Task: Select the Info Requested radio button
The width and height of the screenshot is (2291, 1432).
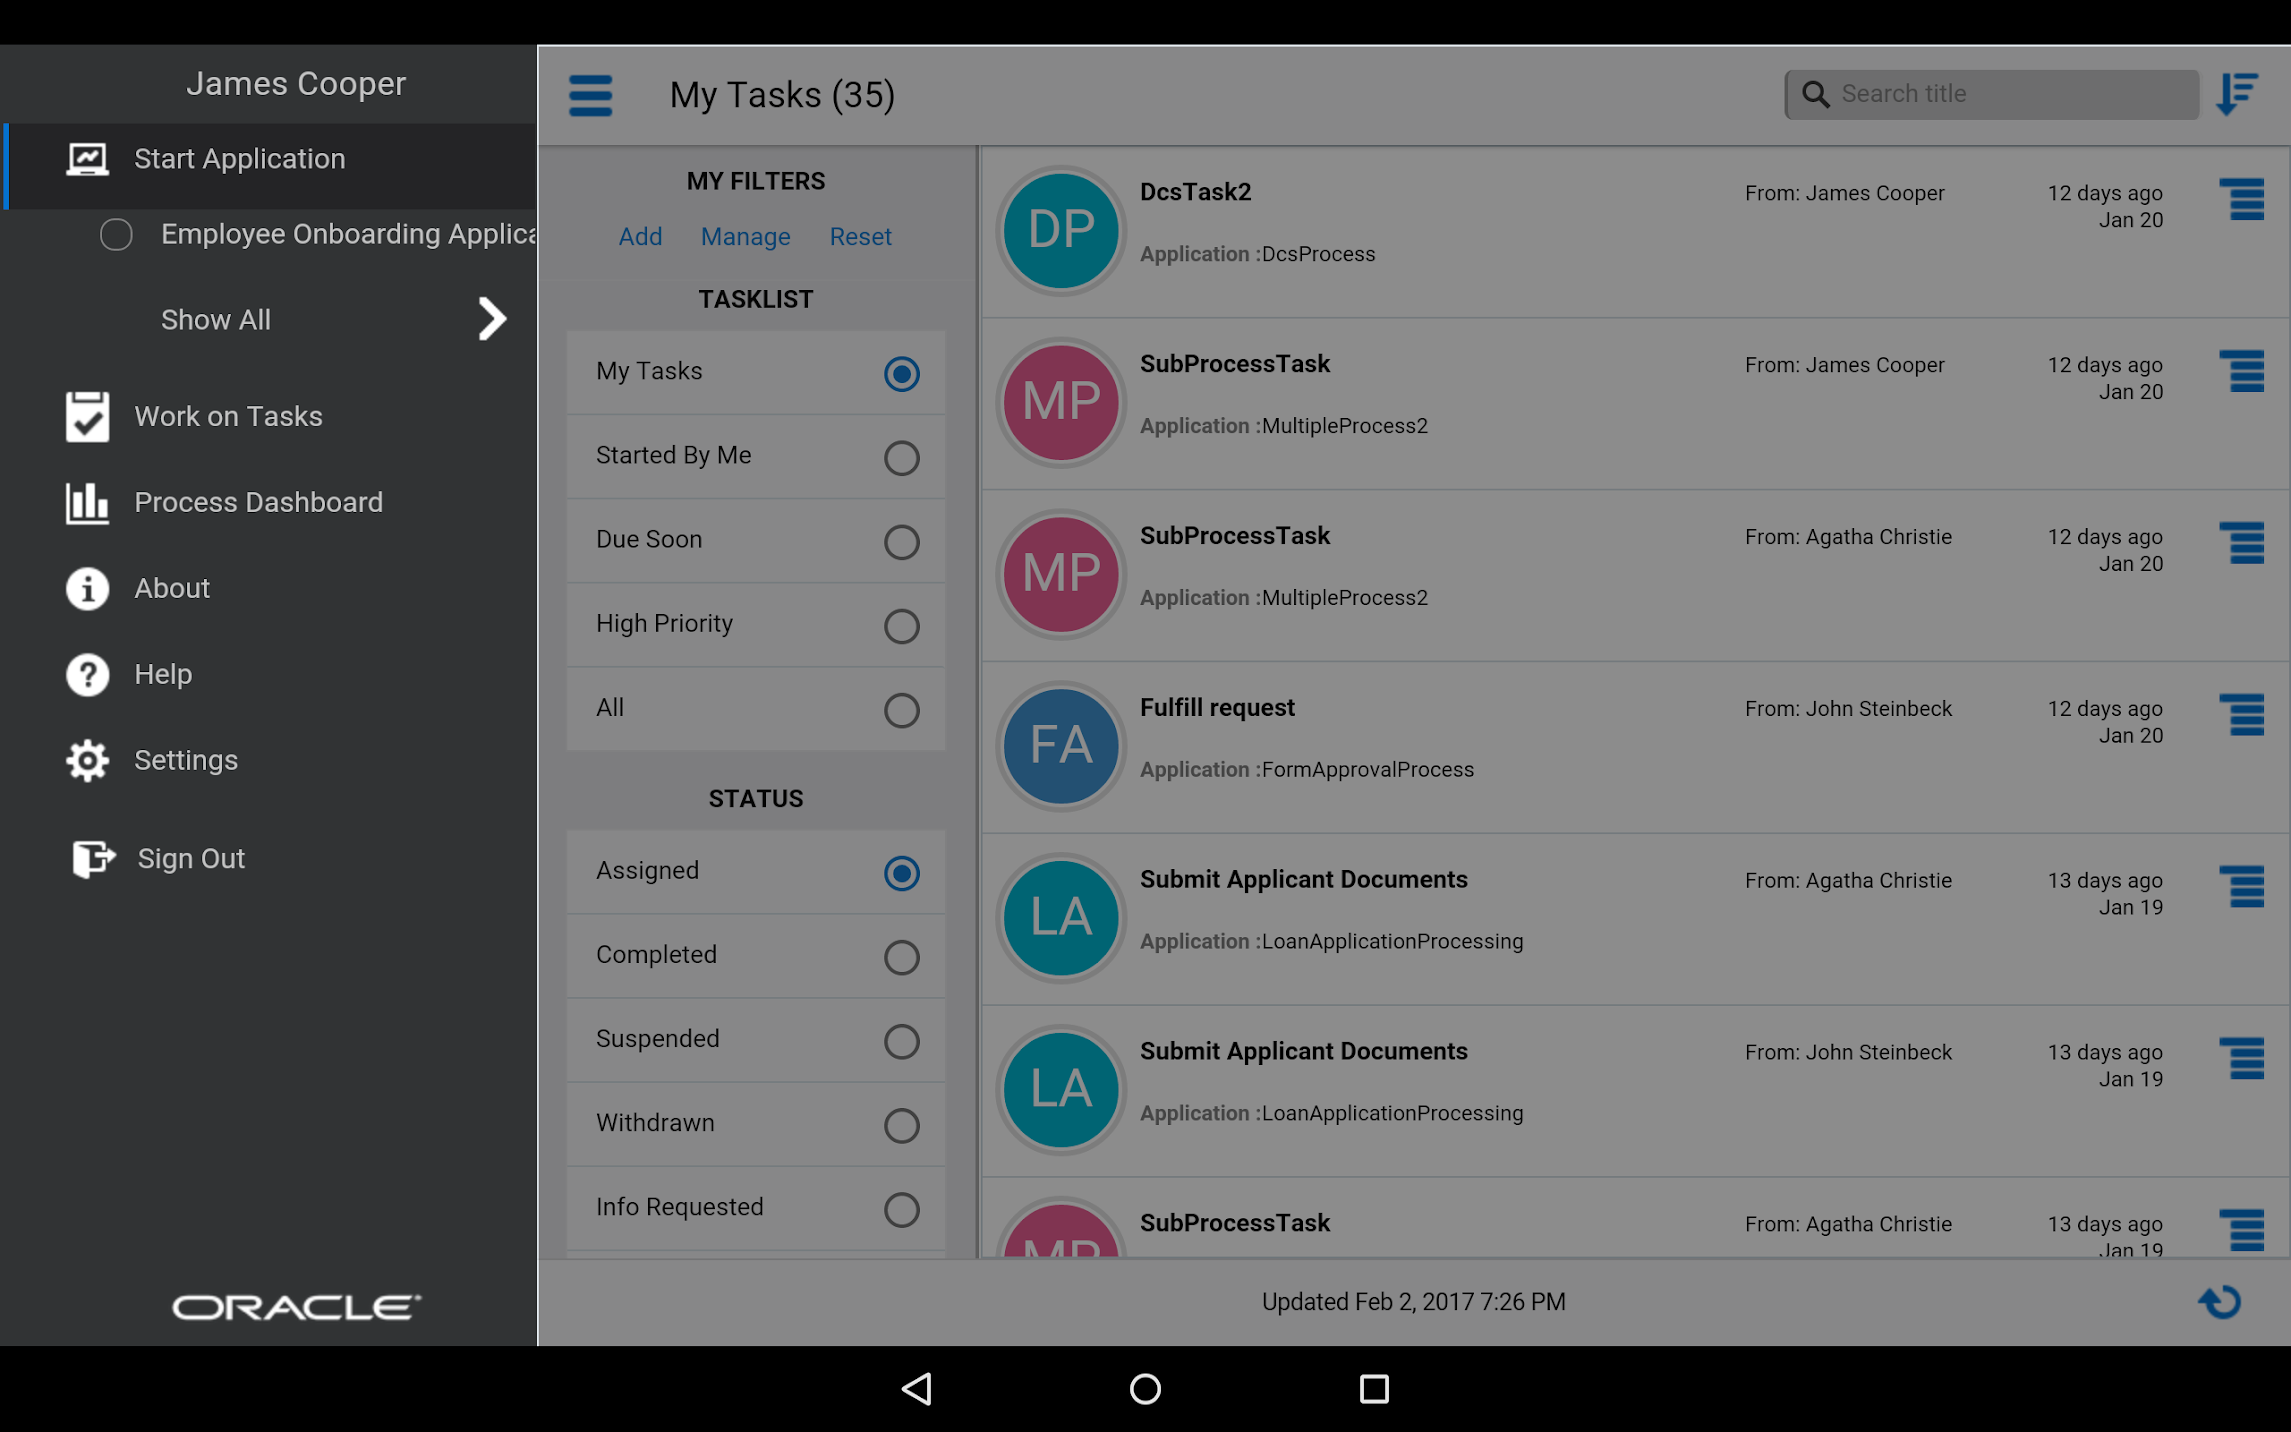Action: click(x=901, y=1208)
